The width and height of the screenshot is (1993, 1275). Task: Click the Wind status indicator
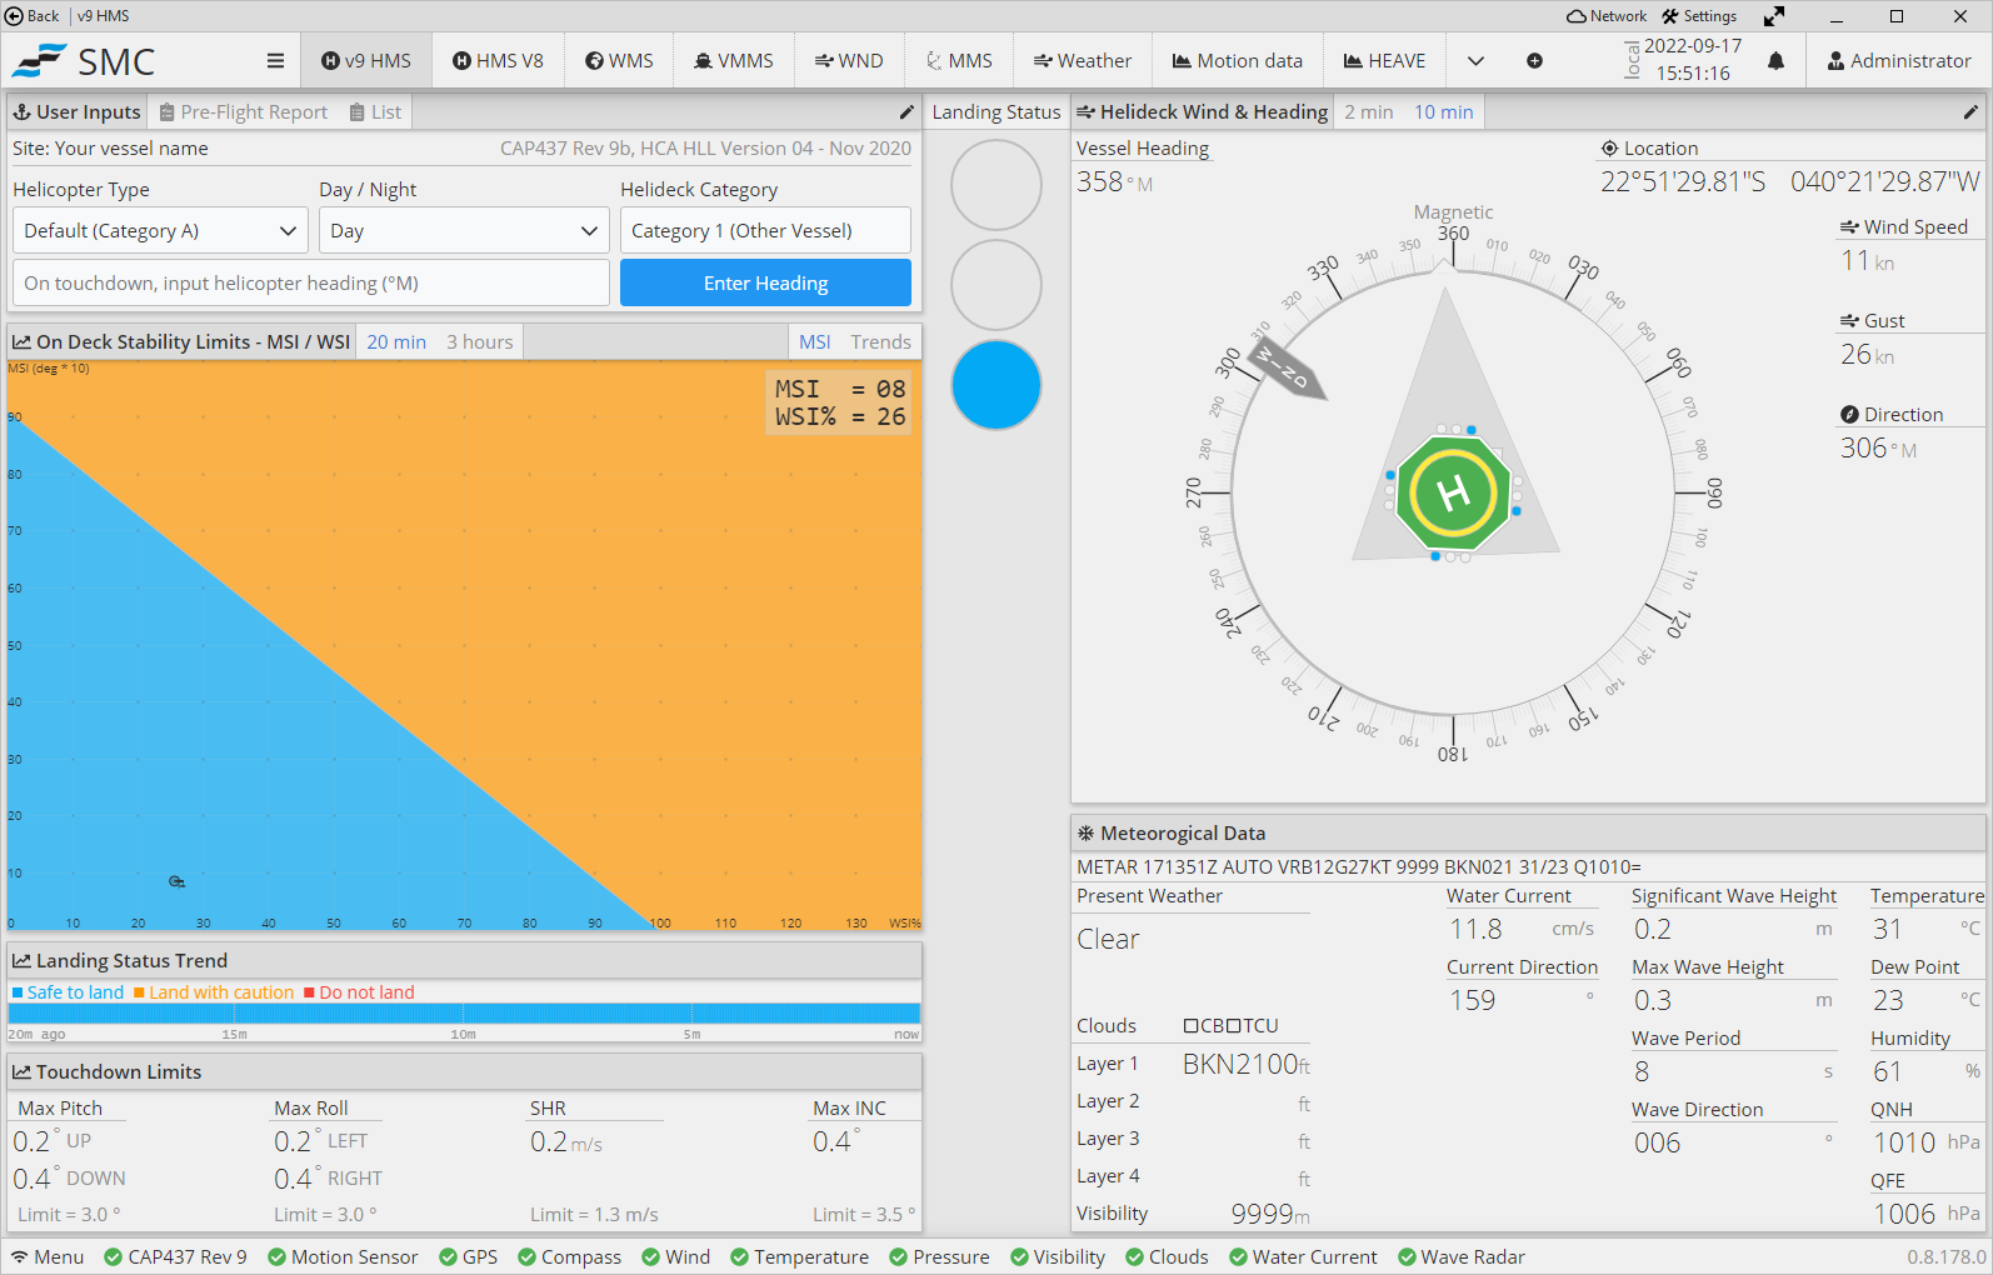pyautogui.click(x=676, y=1257)
